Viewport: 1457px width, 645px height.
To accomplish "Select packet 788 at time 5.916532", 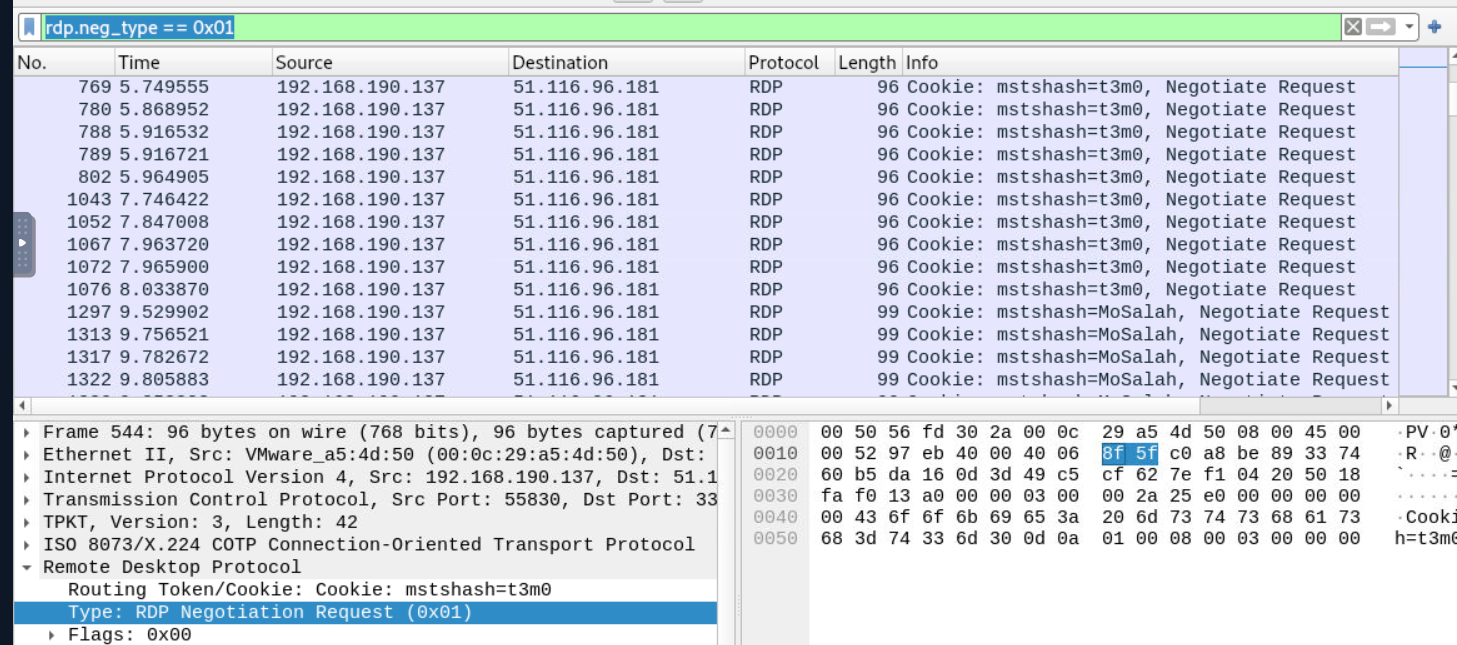I will (706, 132).
